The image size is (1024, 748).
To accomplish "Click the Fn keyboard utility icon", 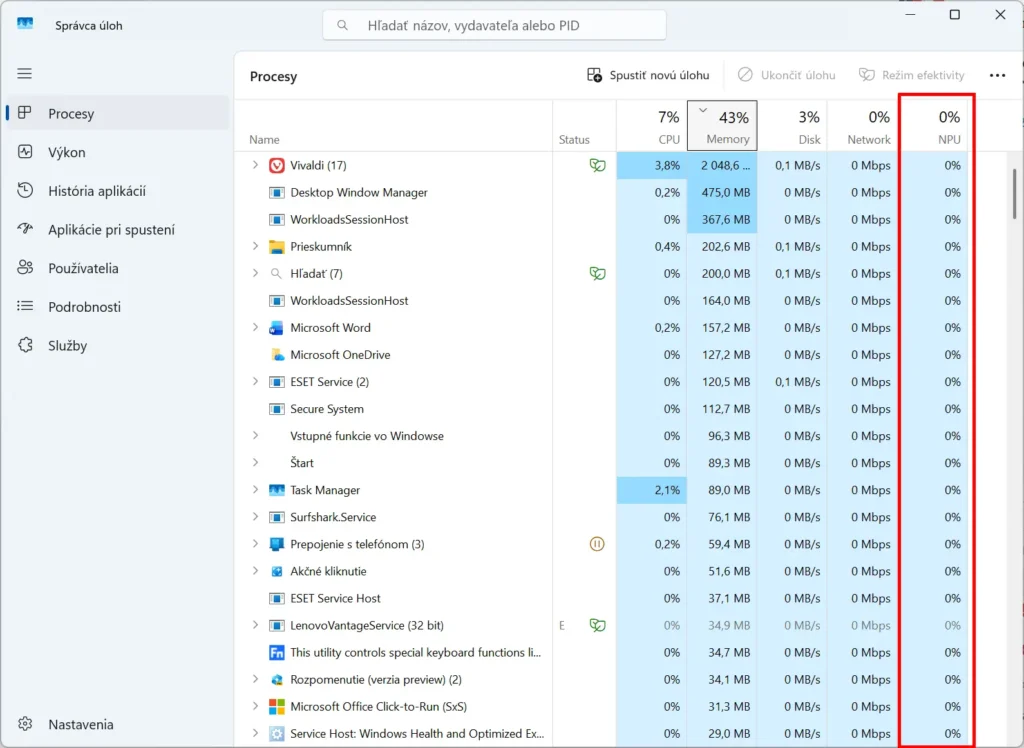I will click(277, 653).
